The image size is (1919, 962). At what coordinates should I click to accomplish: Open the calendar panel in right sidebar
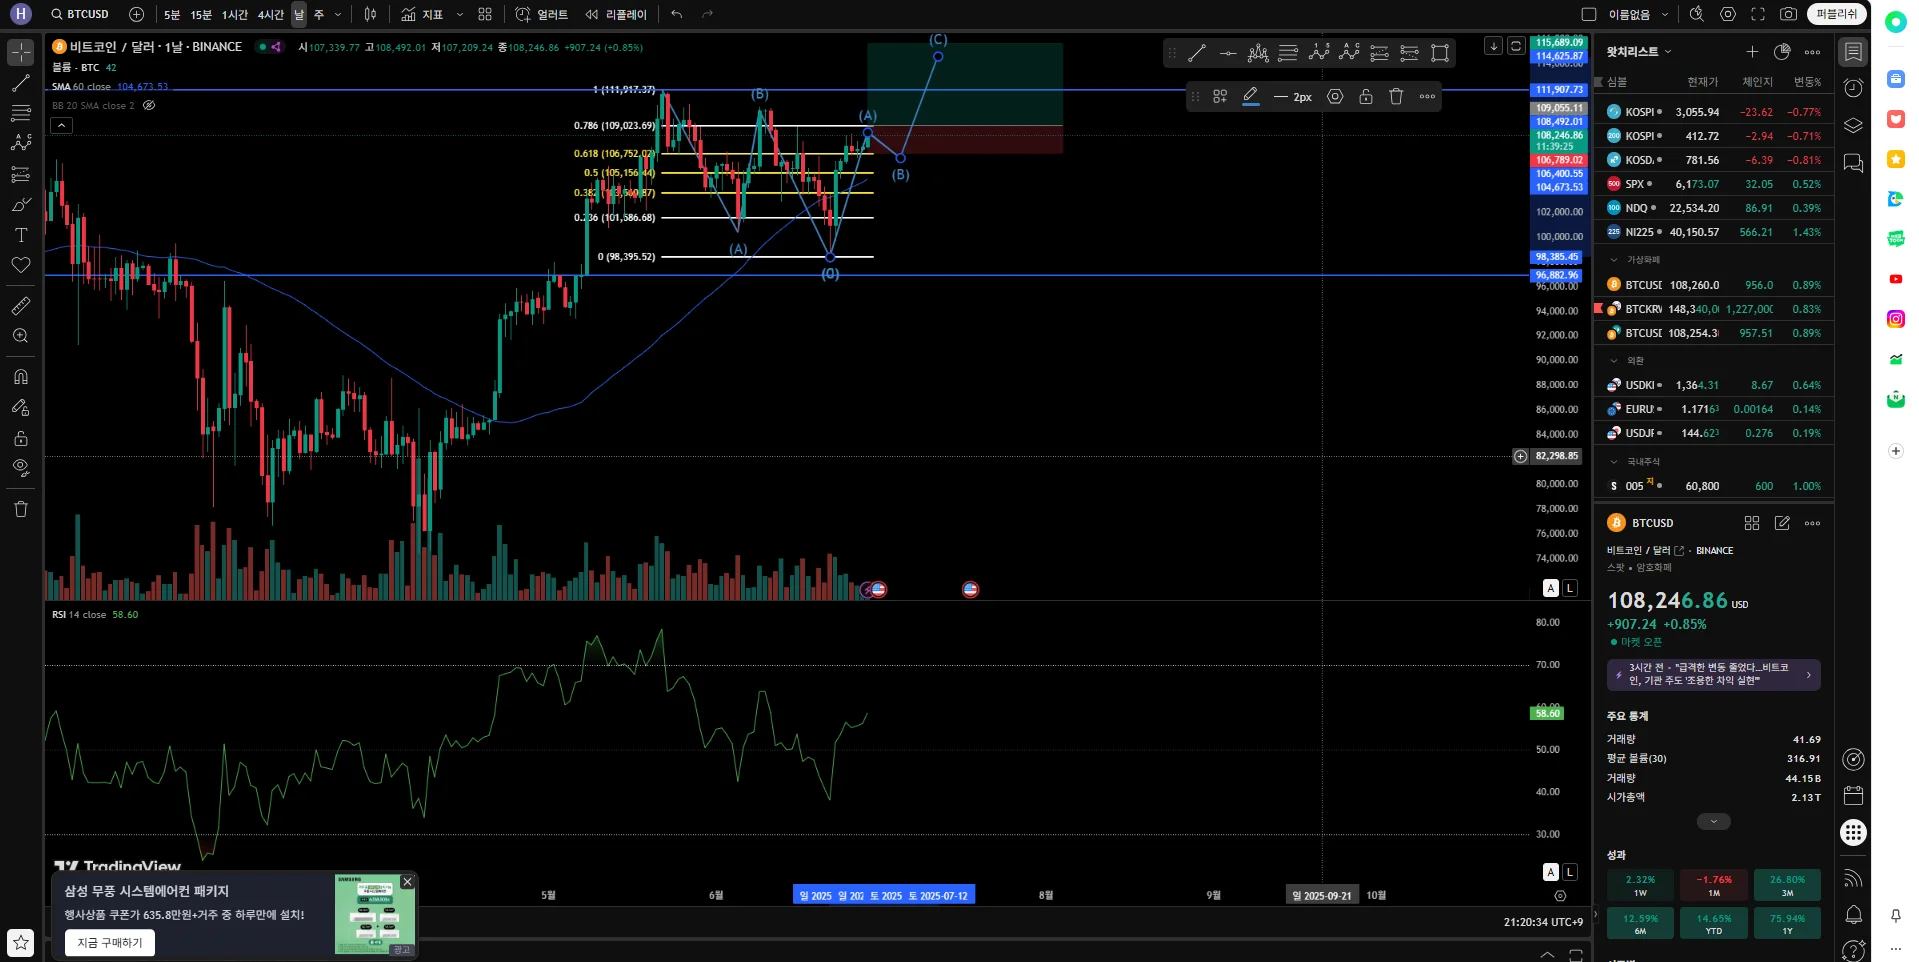[1853, 796]
